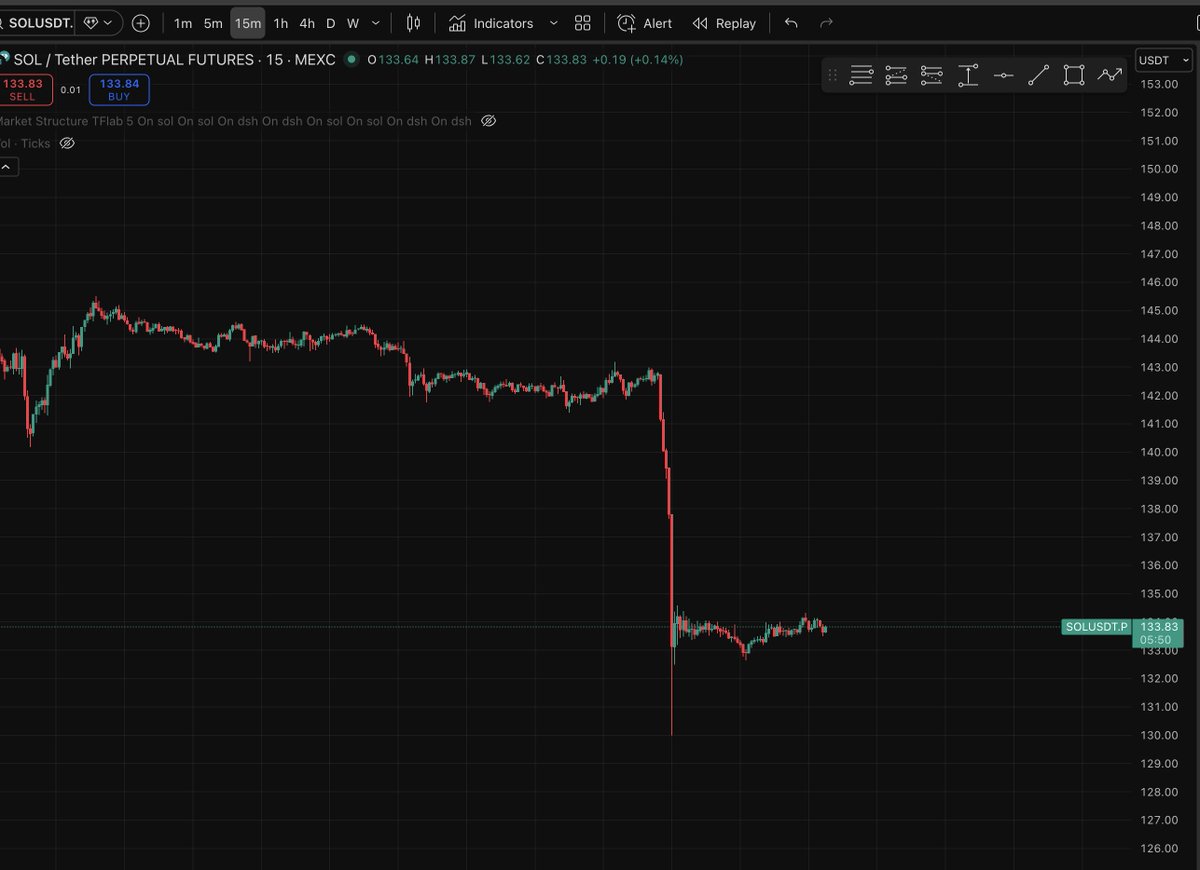Open indicator templates grid icon

click(x=583, y=23)
